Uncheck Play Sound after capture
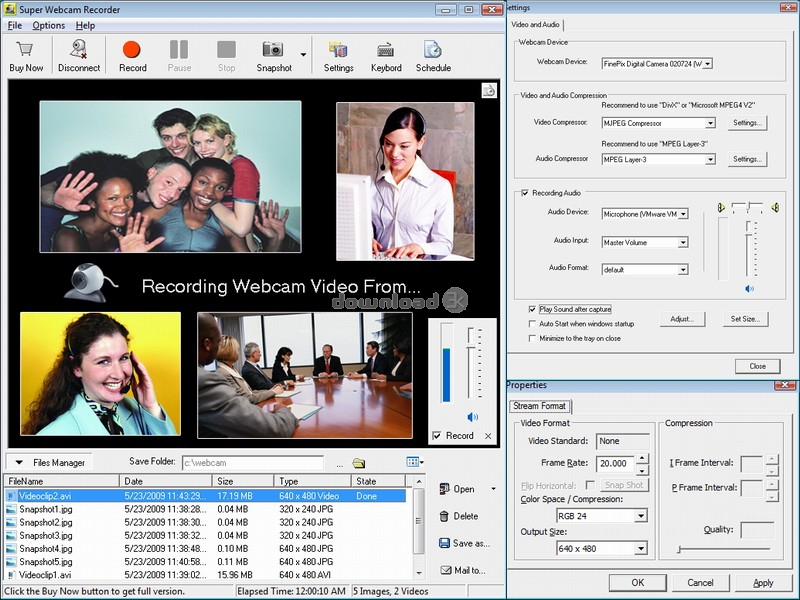The image size is (800, 600). click(532, 310)
